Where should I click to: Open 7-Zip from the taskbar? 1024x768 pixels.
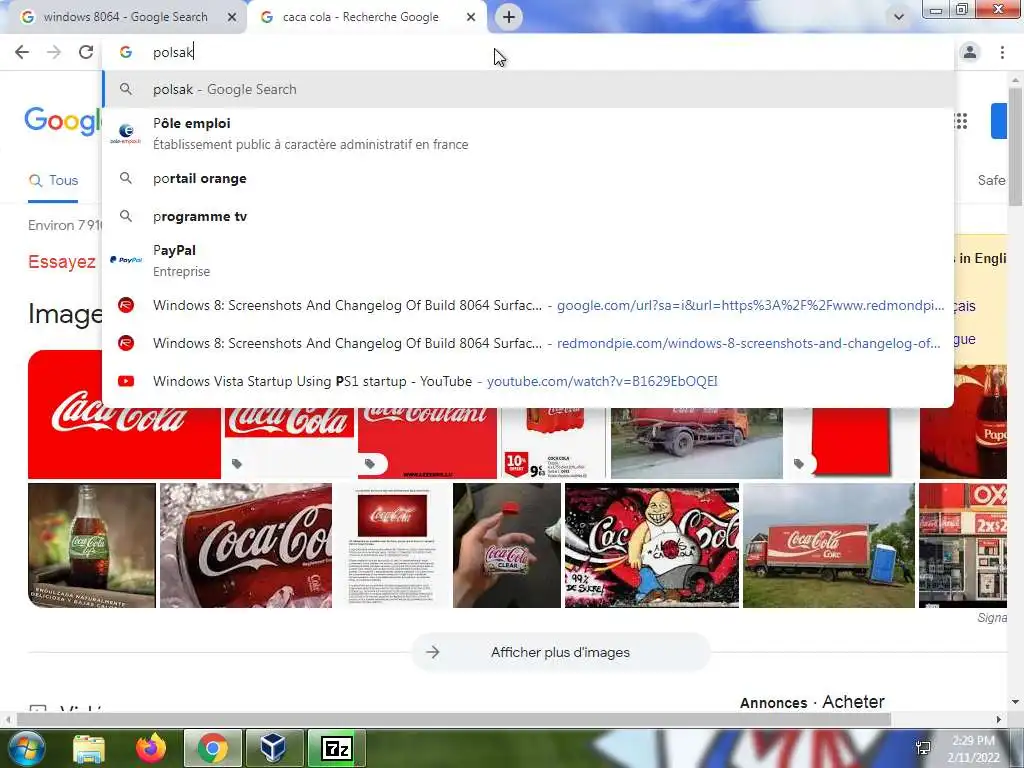(336, 748)
